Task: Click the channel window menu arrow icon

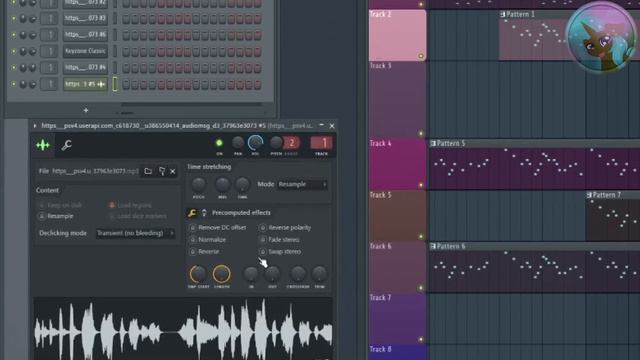Action: point(35,126)
